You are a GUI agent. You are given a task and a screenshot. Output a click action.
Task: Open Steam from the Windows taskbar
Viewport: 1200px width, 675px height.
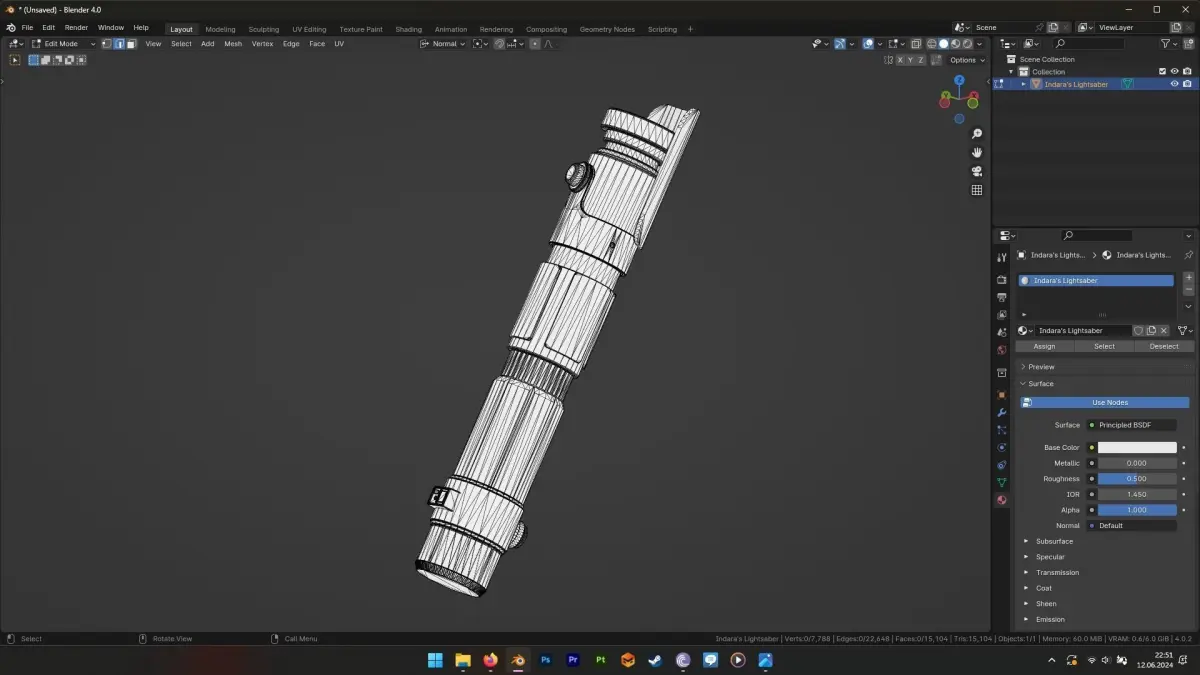(655, 660)
